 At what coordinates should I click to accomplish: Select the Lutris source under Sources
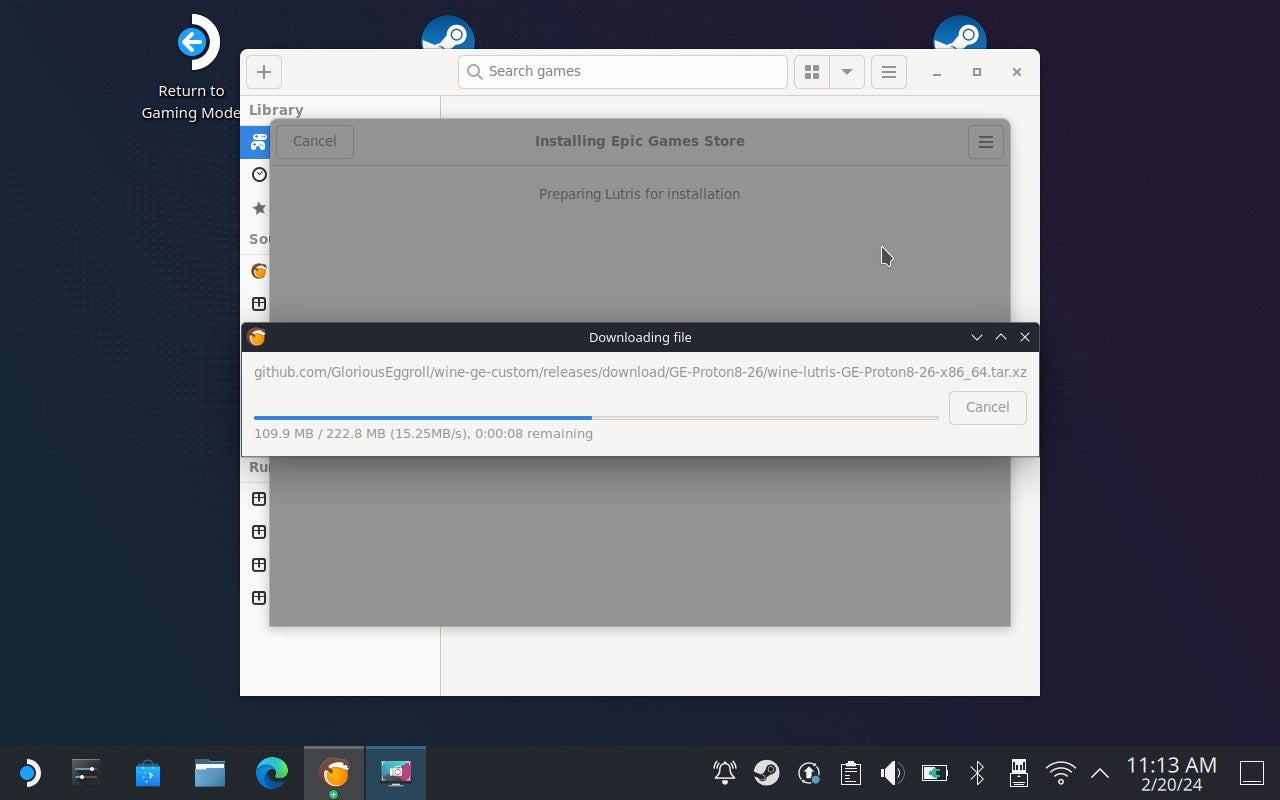(258, 271)
